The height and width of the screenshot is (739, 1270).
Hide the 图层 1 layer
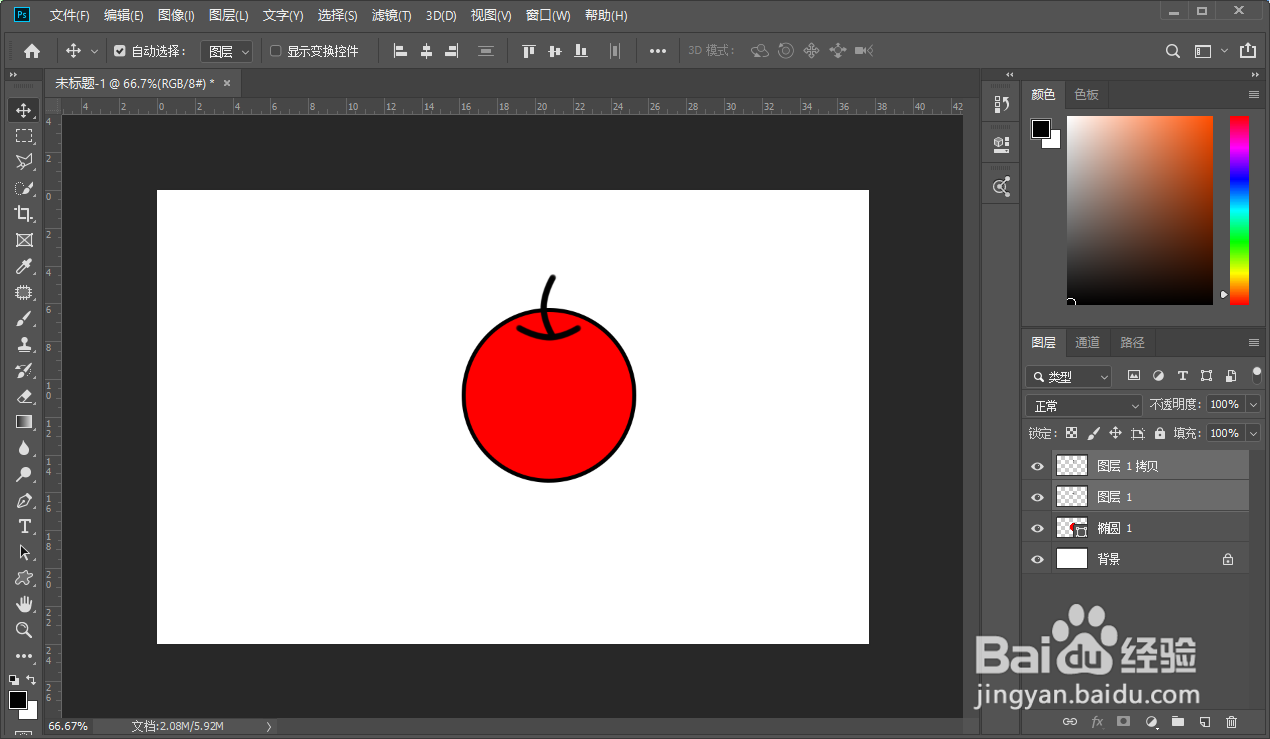click(x=1037, y=497)
